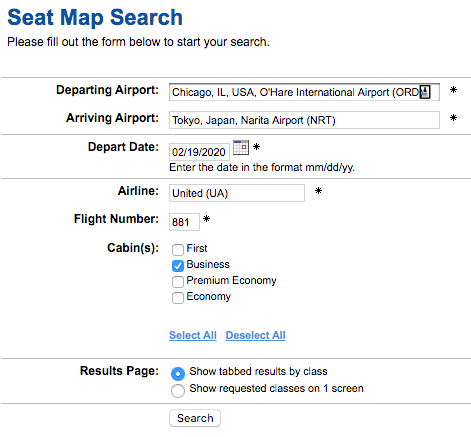Click the bold Flight Number label
The width and height of the screenshot is (471, 437).
tap(116, 219)
